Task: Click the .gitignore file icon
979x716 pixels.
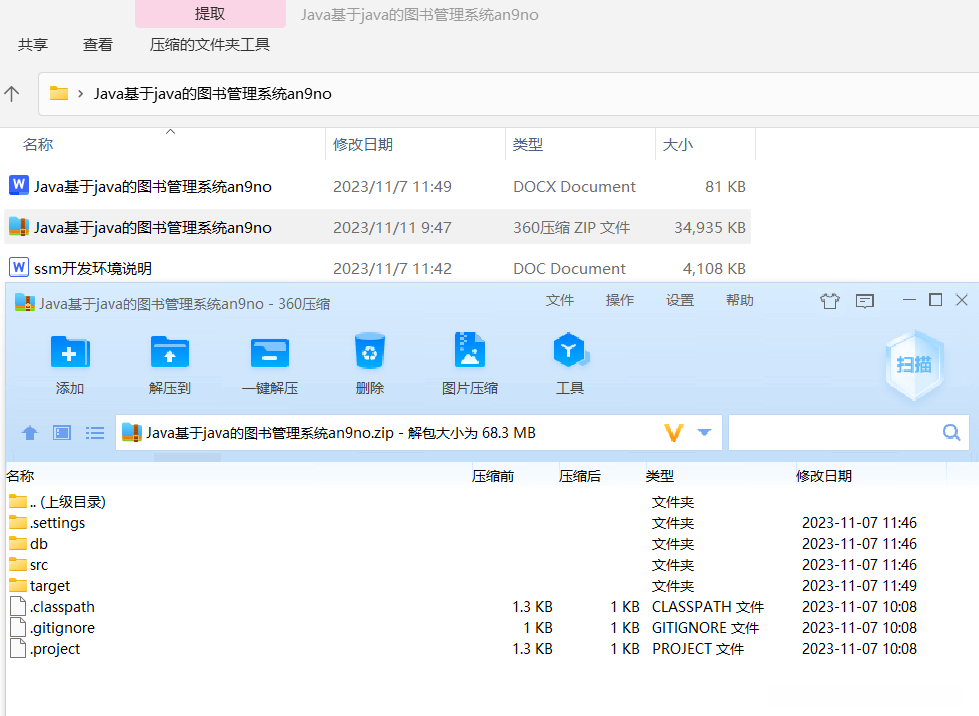Action: tap(19, 627)
